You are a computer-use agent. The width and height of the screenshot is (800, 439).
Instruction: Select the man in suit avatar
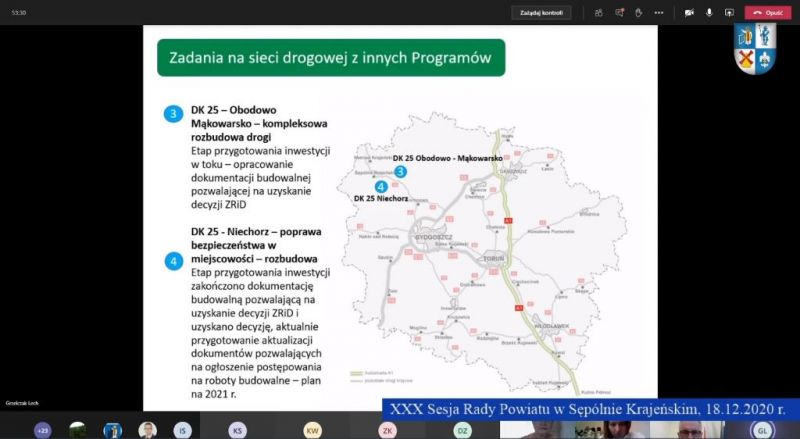(147, 430)
